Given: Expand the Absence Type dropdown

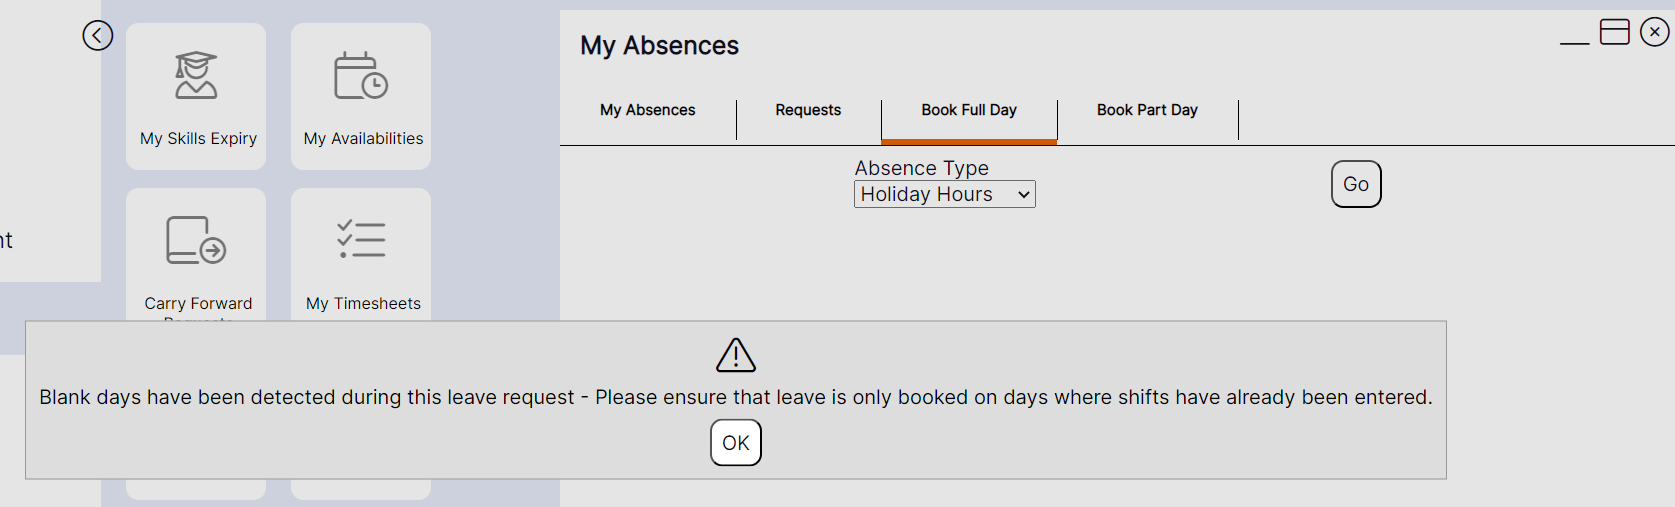Looking at the screenshot, I should pyautogui.click(x=944, y=194).
